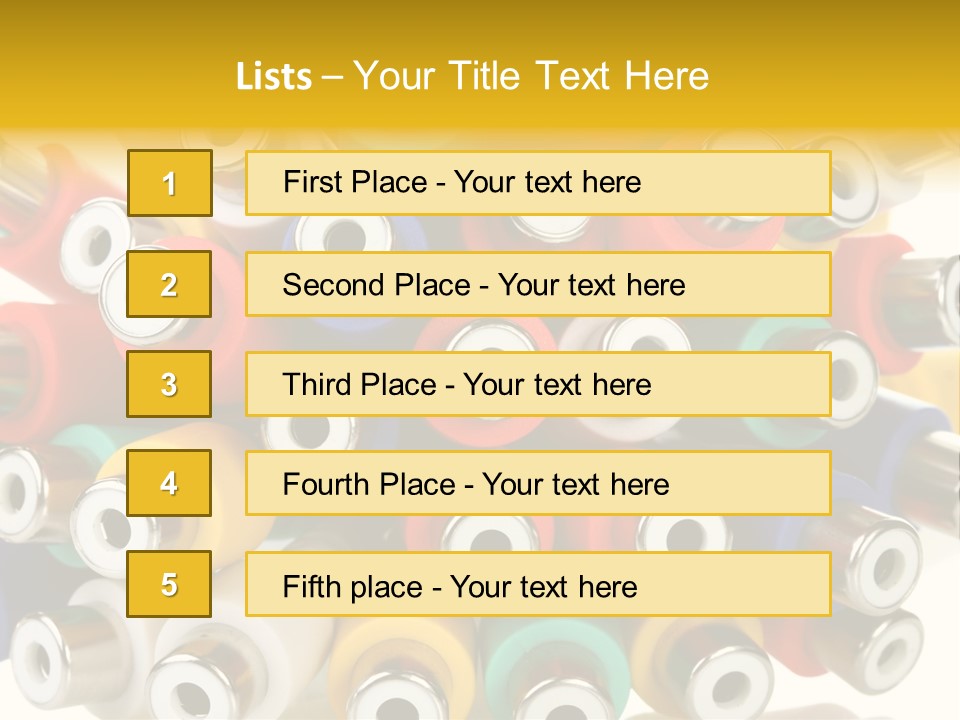Image resolution: width=960 pixels, height=720 pixels.
Task: Click the number 3 list marker
Action: tap(169, 384)
